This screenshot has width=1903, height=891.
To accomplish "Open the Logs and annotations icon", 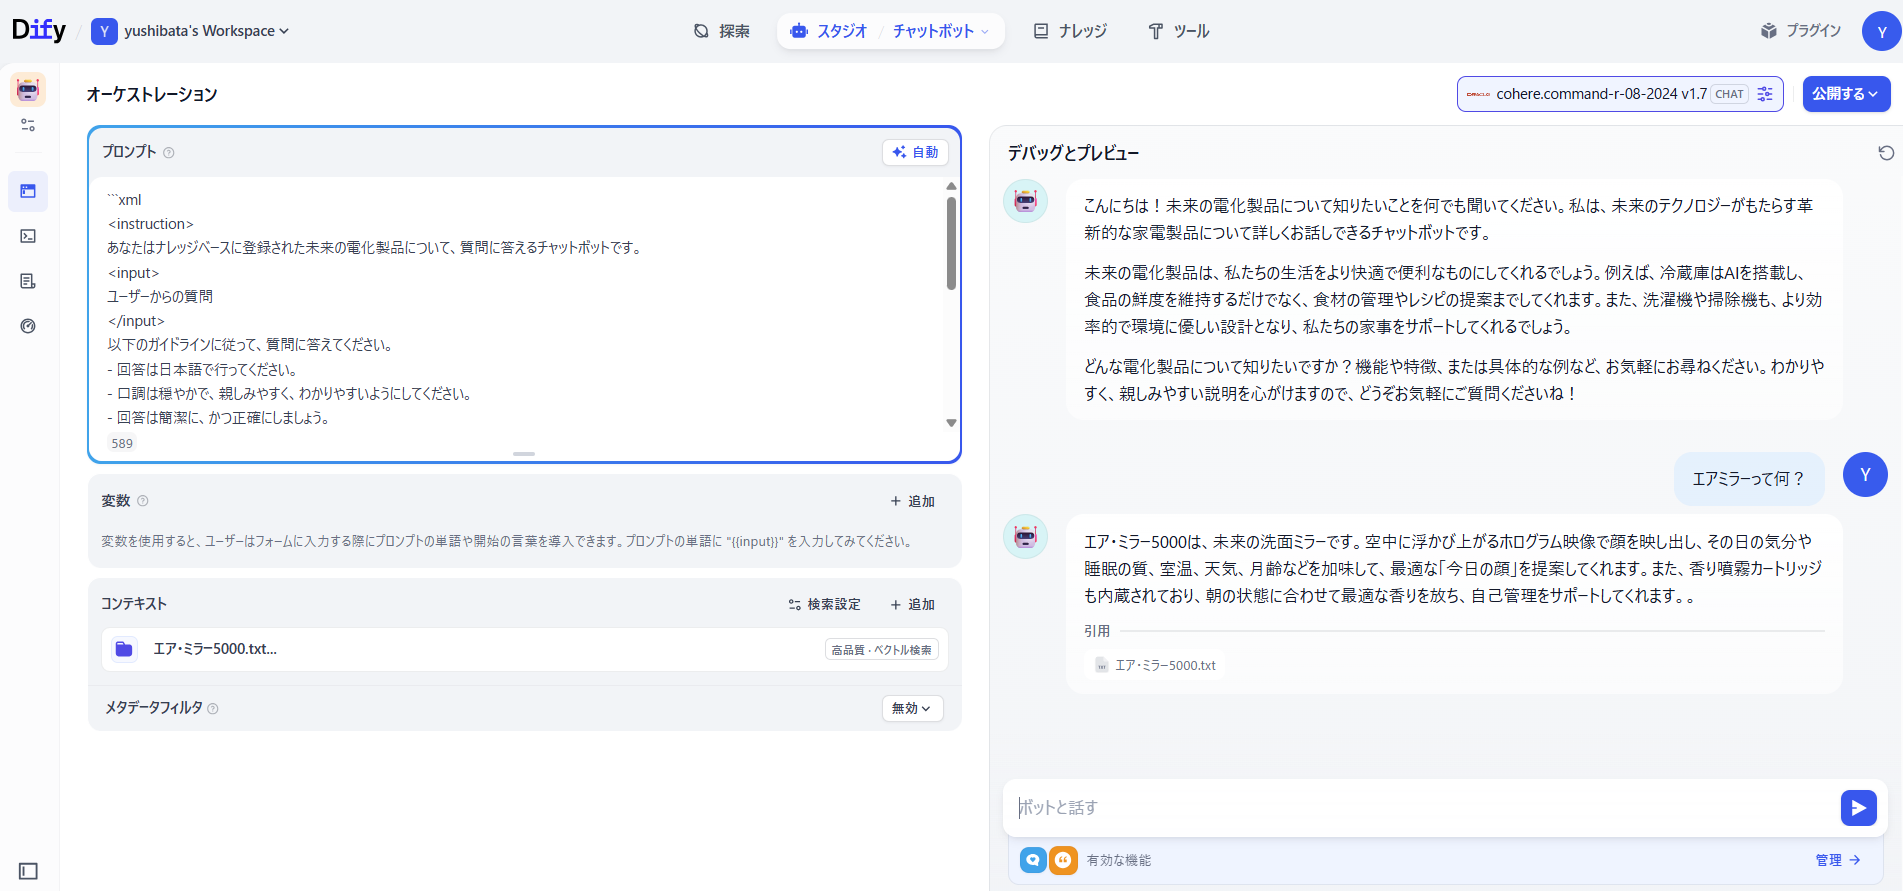I will click(x=28, y=281).
